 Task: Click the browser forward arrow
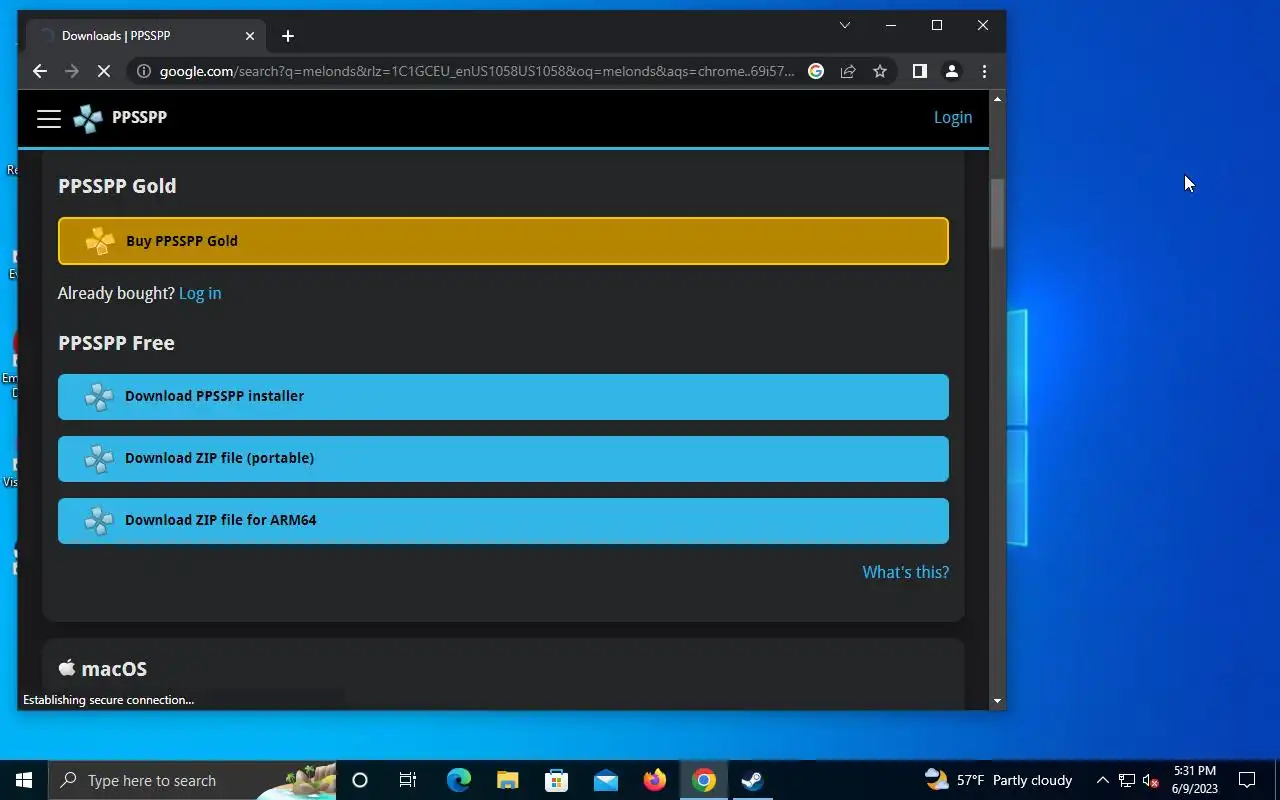click(x=72, y=71)
